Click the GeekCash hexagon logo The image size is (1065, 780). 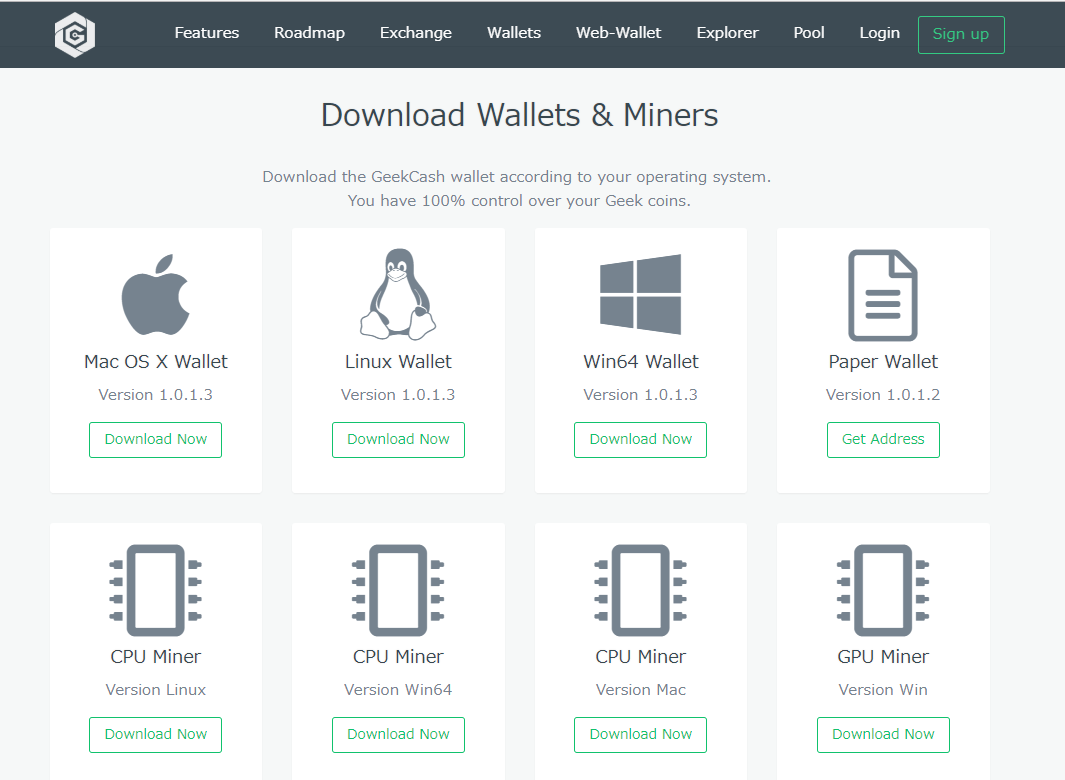[75, 34]
